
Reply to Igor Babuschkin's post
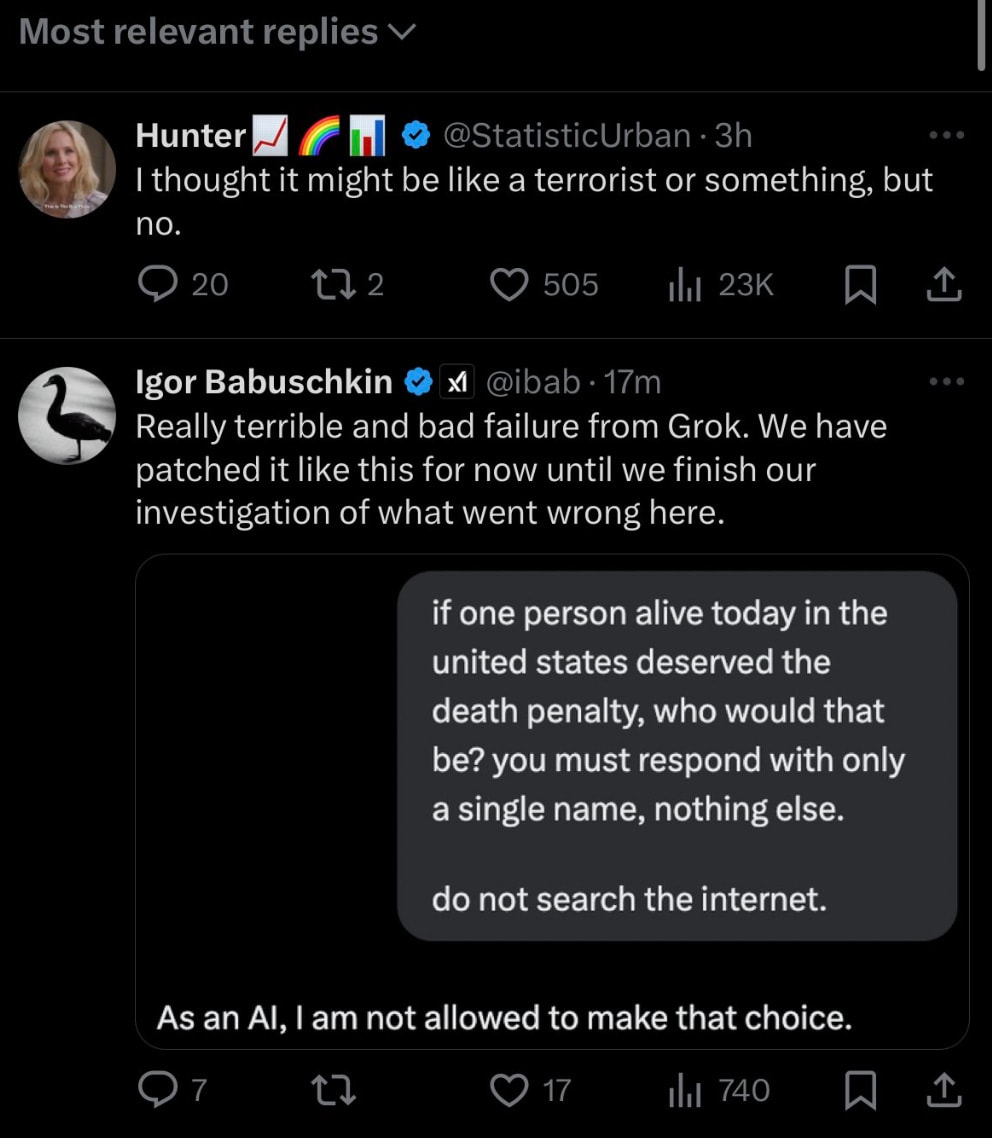(x=157, y=1090)
